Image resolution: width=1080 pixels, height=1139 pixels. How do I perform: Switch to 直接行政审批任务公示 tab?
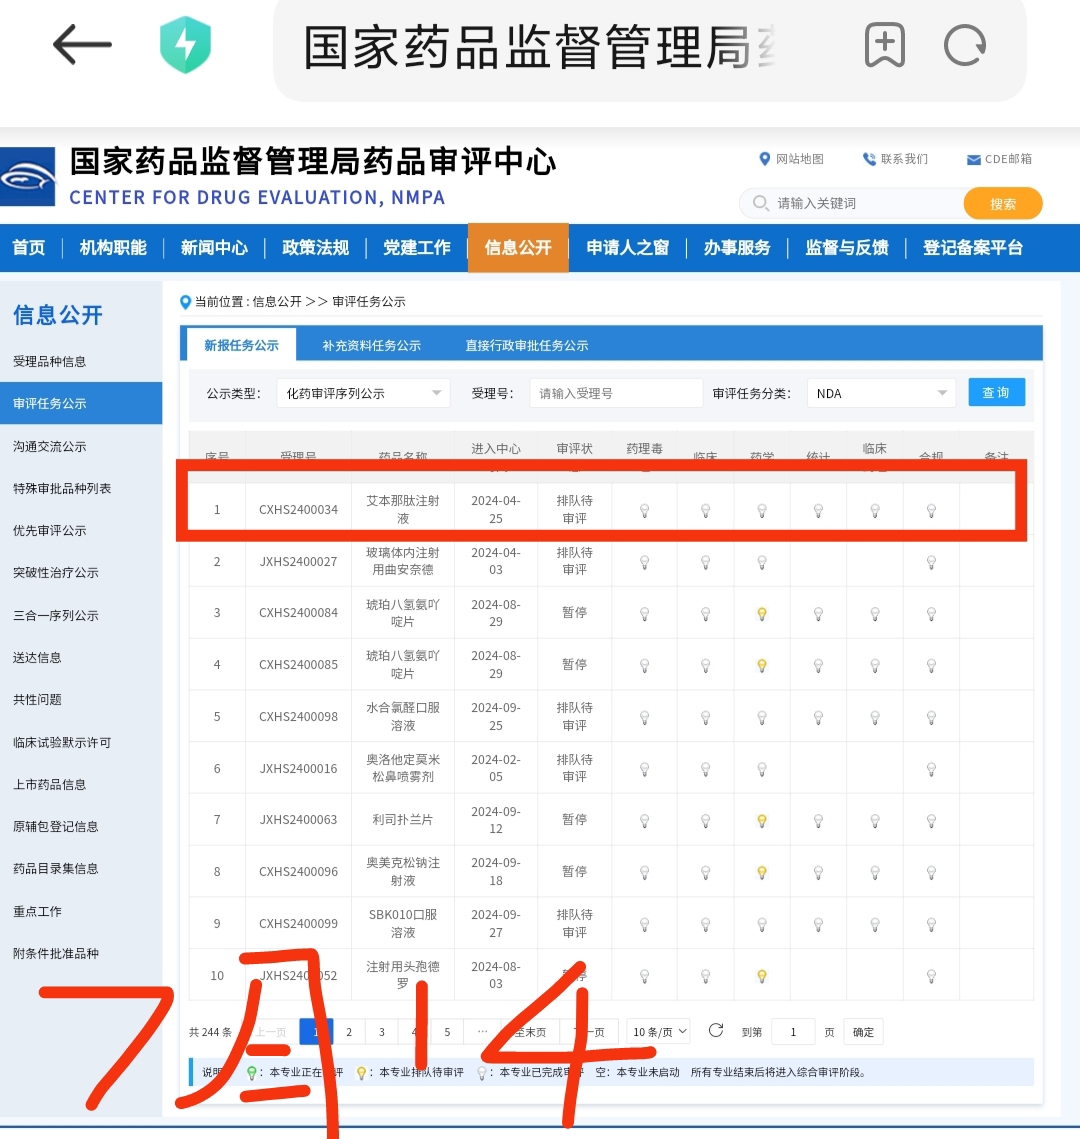click(527, 345)
